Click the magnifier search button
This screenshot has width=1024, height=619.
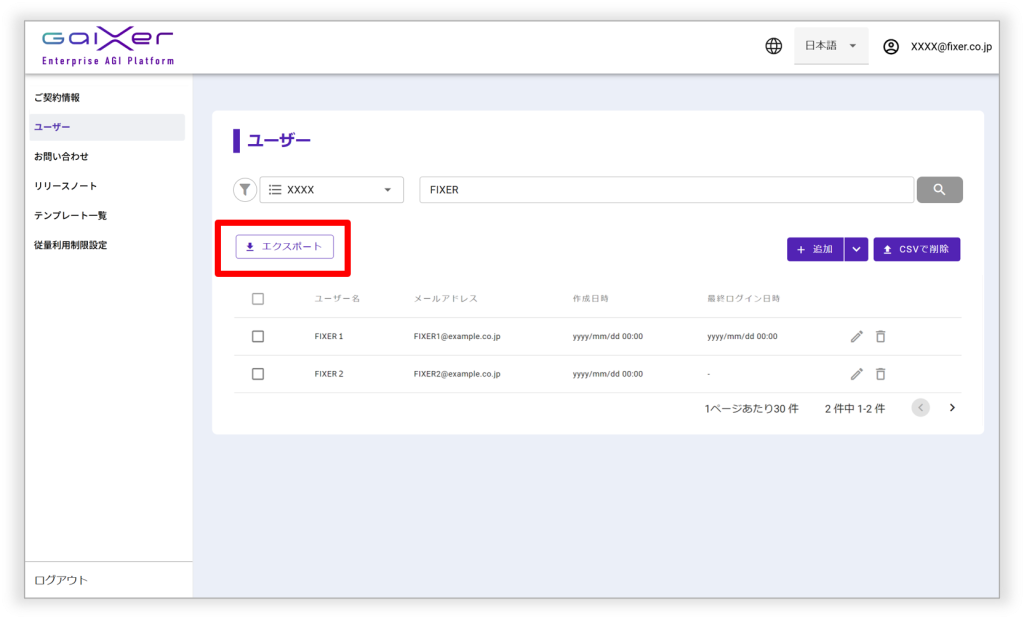click(939, 190)
